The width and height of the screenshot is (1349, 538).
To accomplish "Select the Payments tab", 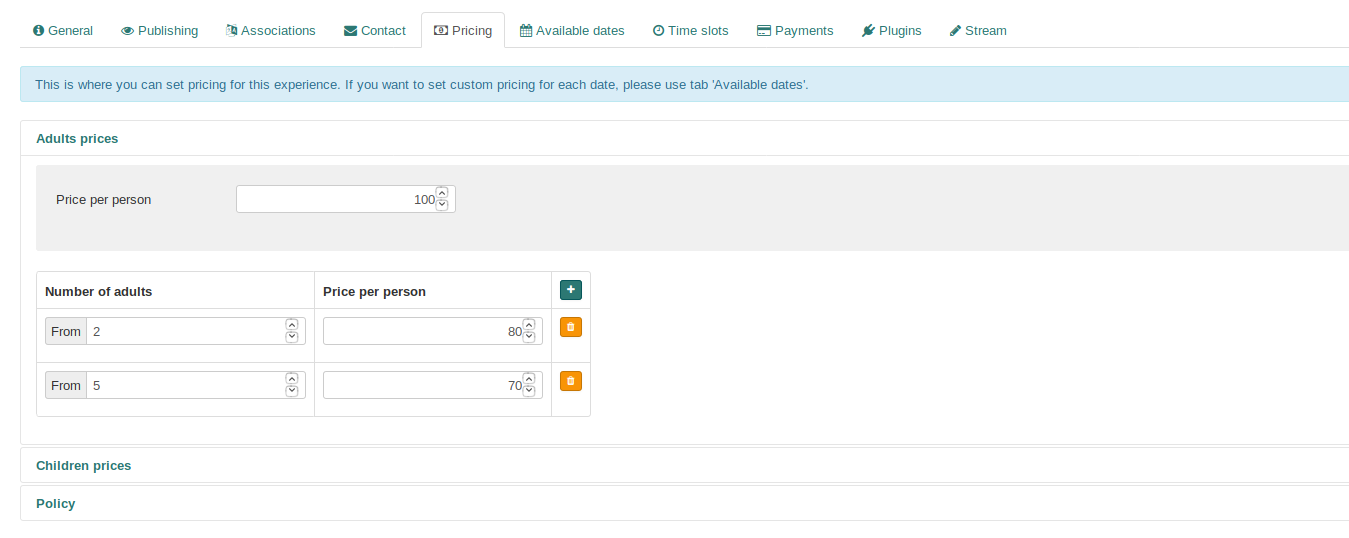I will 795,31.
